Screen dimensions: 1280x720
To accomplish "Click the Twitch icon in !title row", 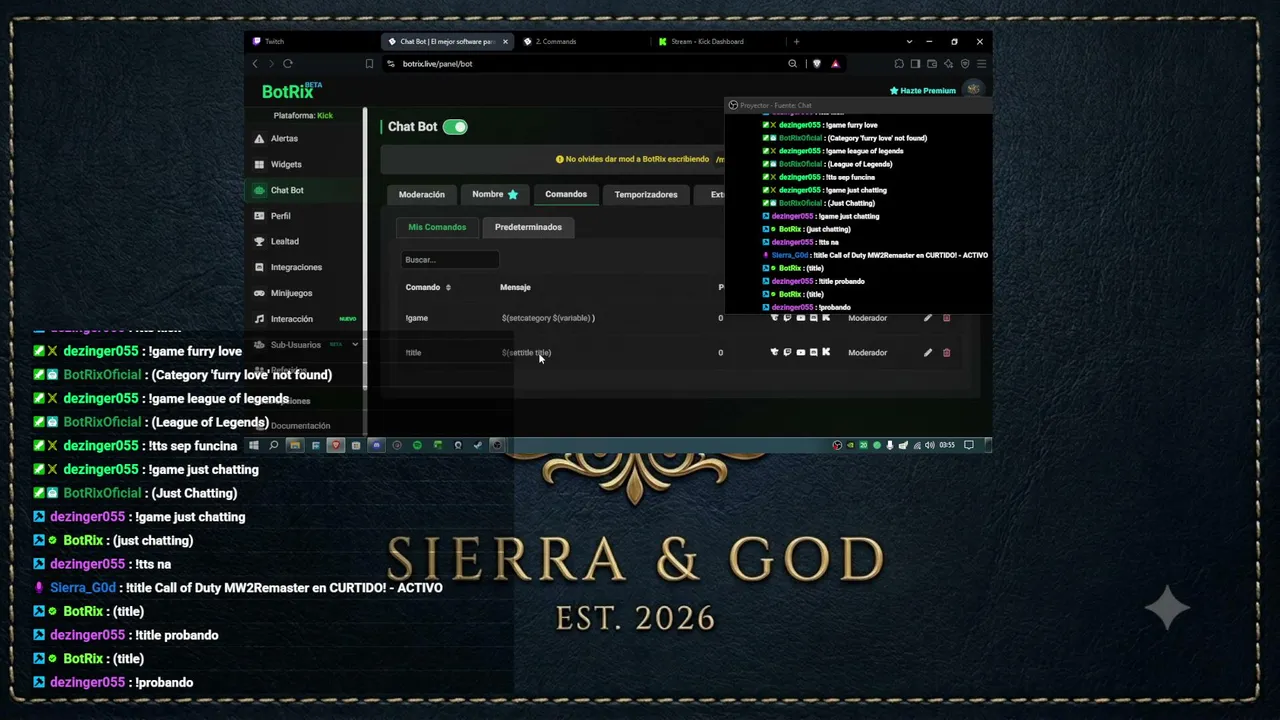I will pos(787,352).
